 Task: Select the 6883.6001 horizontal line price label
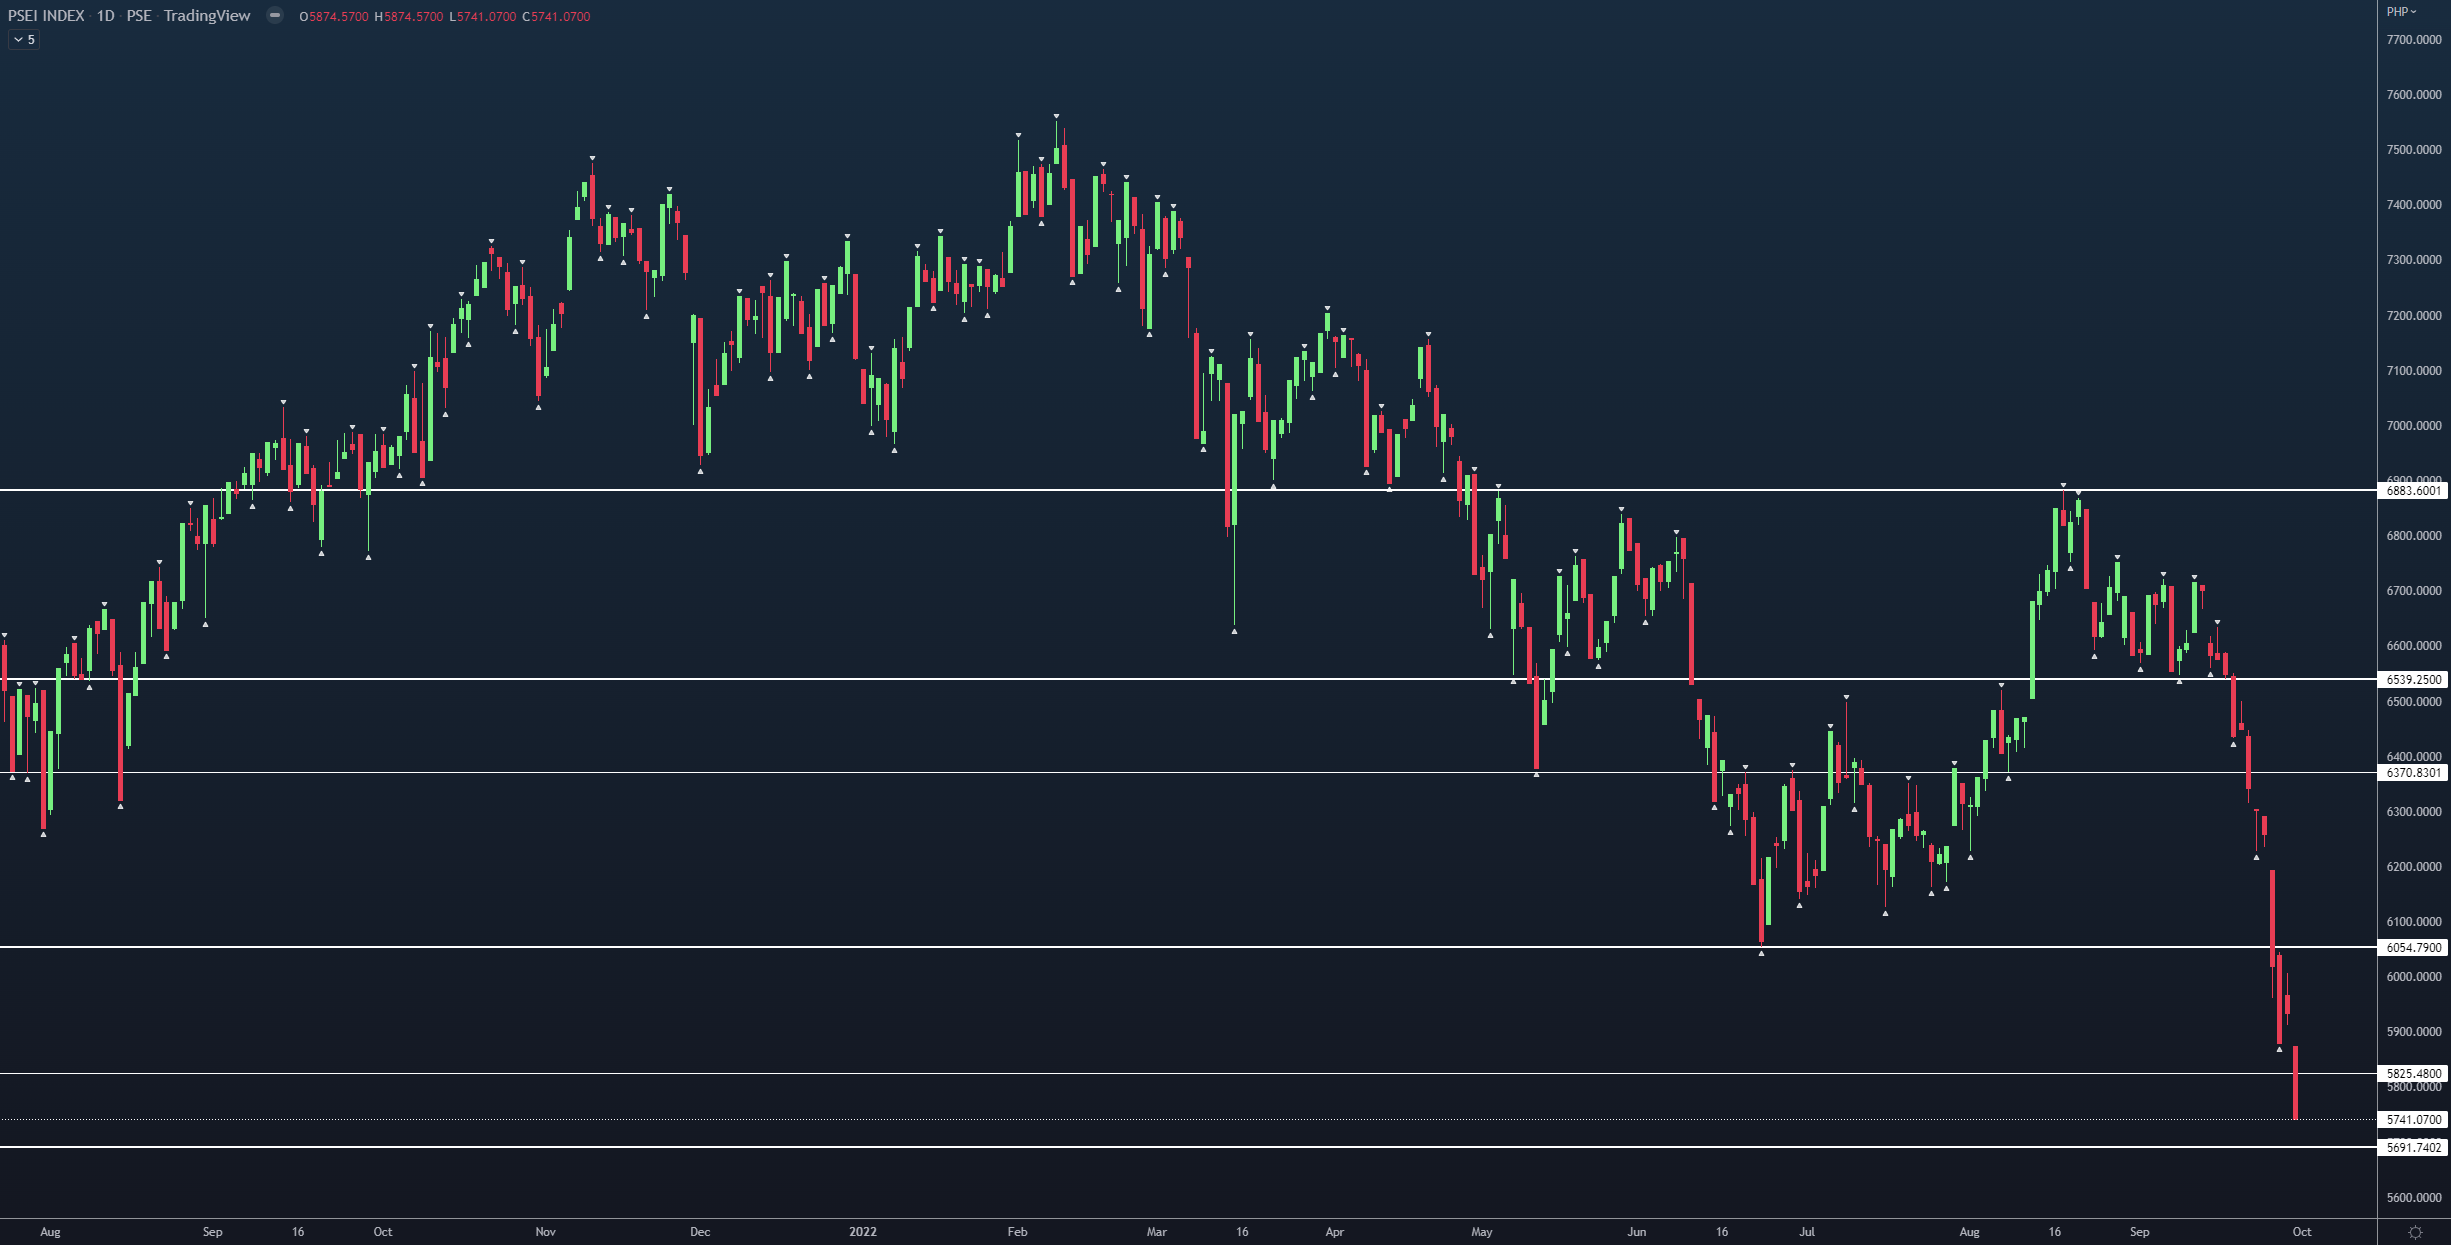point(2413,490)
